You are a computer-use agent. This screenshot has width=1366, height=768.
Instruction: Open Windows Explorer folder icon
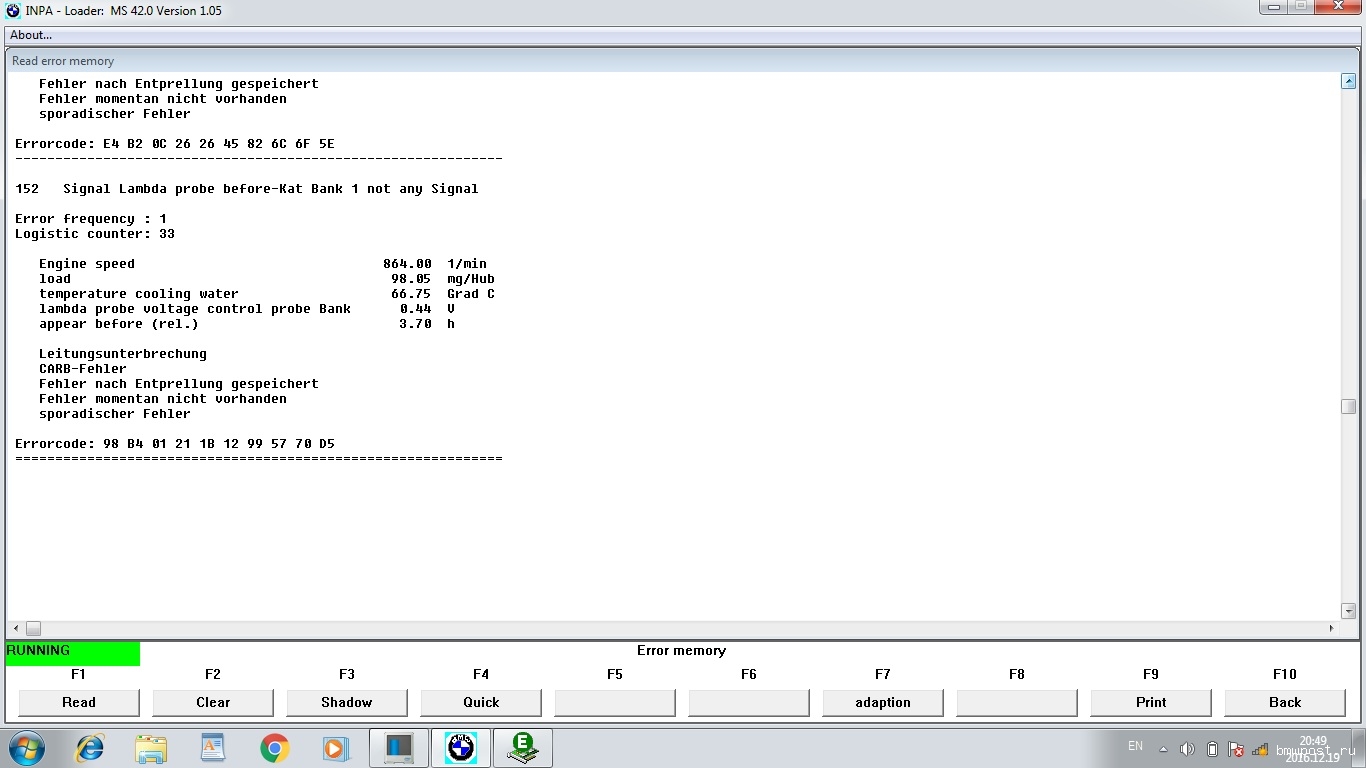point(151,748)
